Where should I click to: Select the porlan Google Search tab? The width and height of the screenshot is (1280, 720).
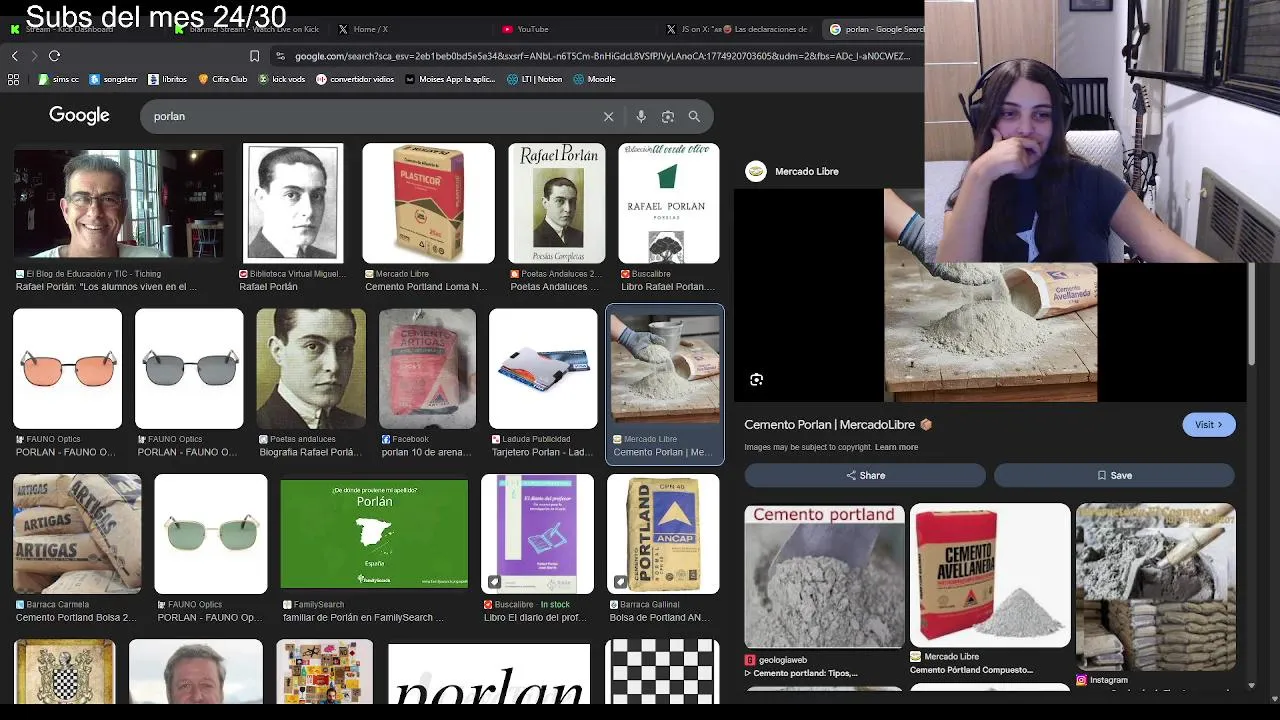point(876,29)
